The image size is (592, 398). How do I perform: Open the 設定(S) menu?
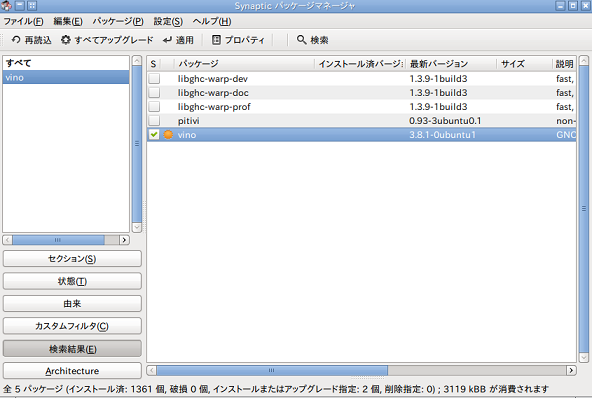(x=168, y=22)
